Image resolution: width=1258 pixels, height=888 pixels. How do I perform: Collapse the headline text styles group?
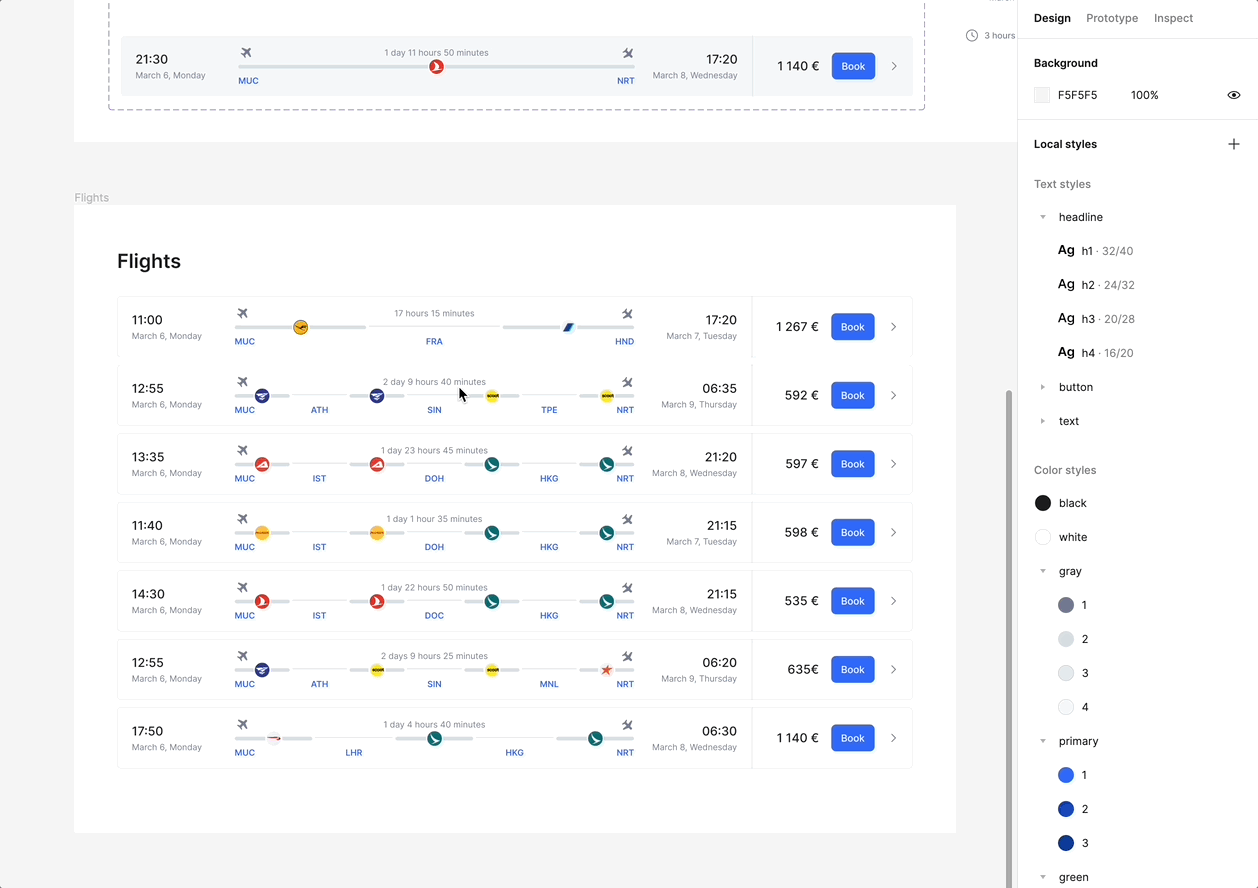point(1043,217)
